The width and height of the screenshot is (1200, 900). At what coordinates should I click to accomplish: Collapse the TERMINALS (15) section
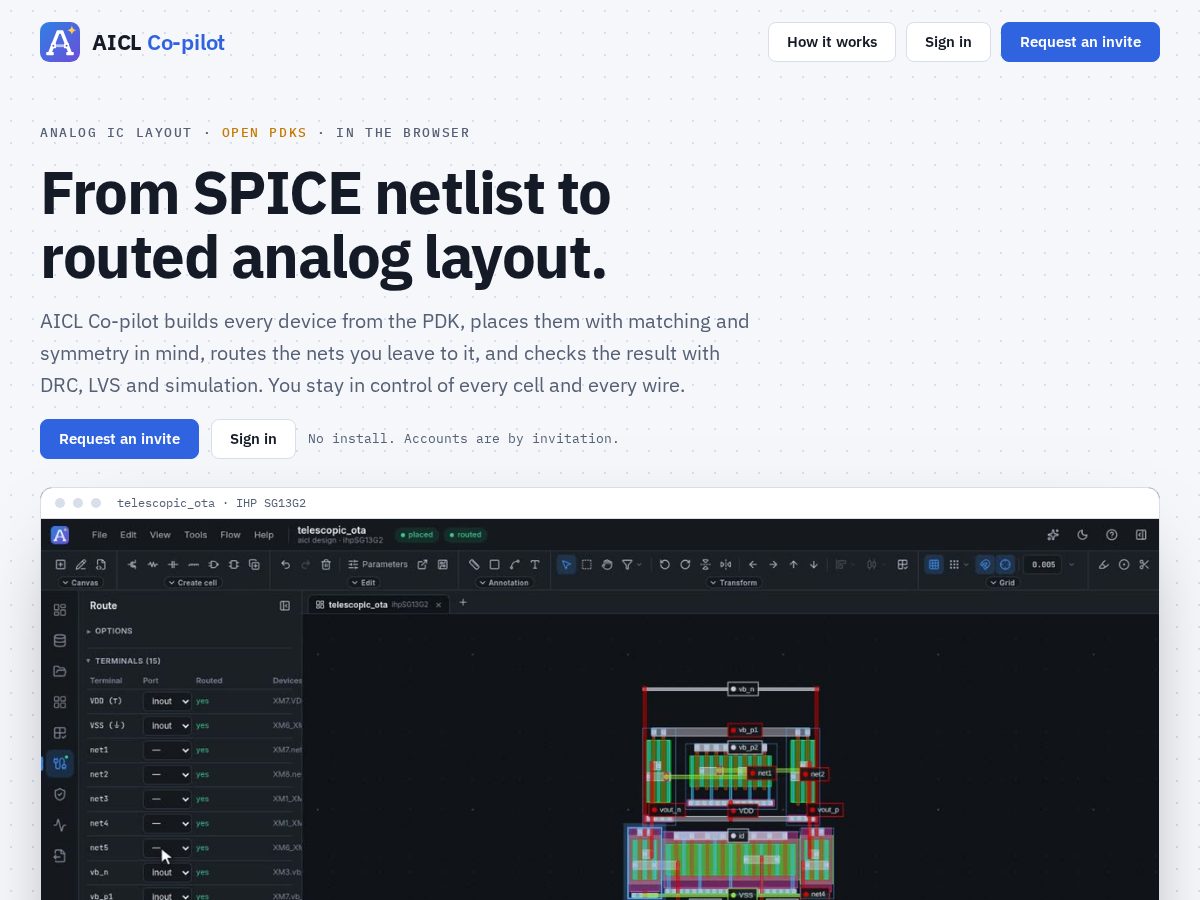tap(123, 661)
